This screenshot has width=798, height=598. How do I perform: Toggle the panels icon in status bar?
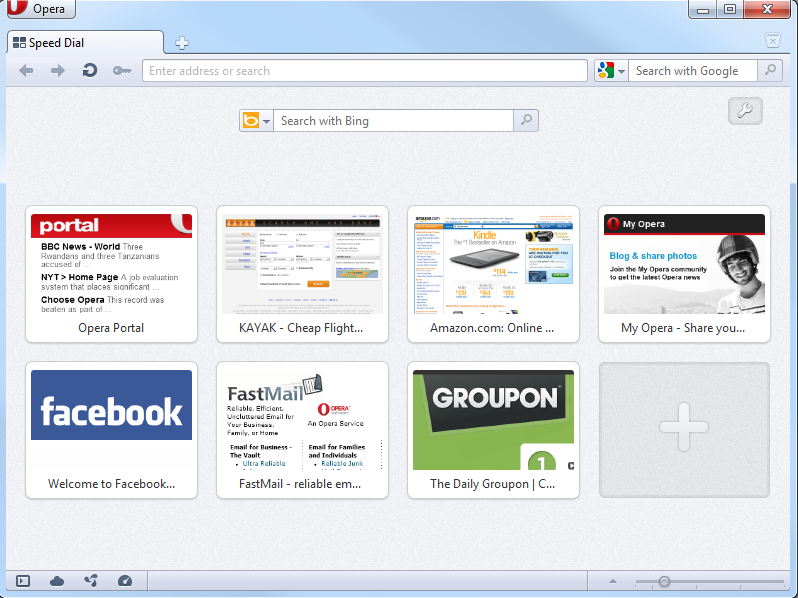point(23,581)
